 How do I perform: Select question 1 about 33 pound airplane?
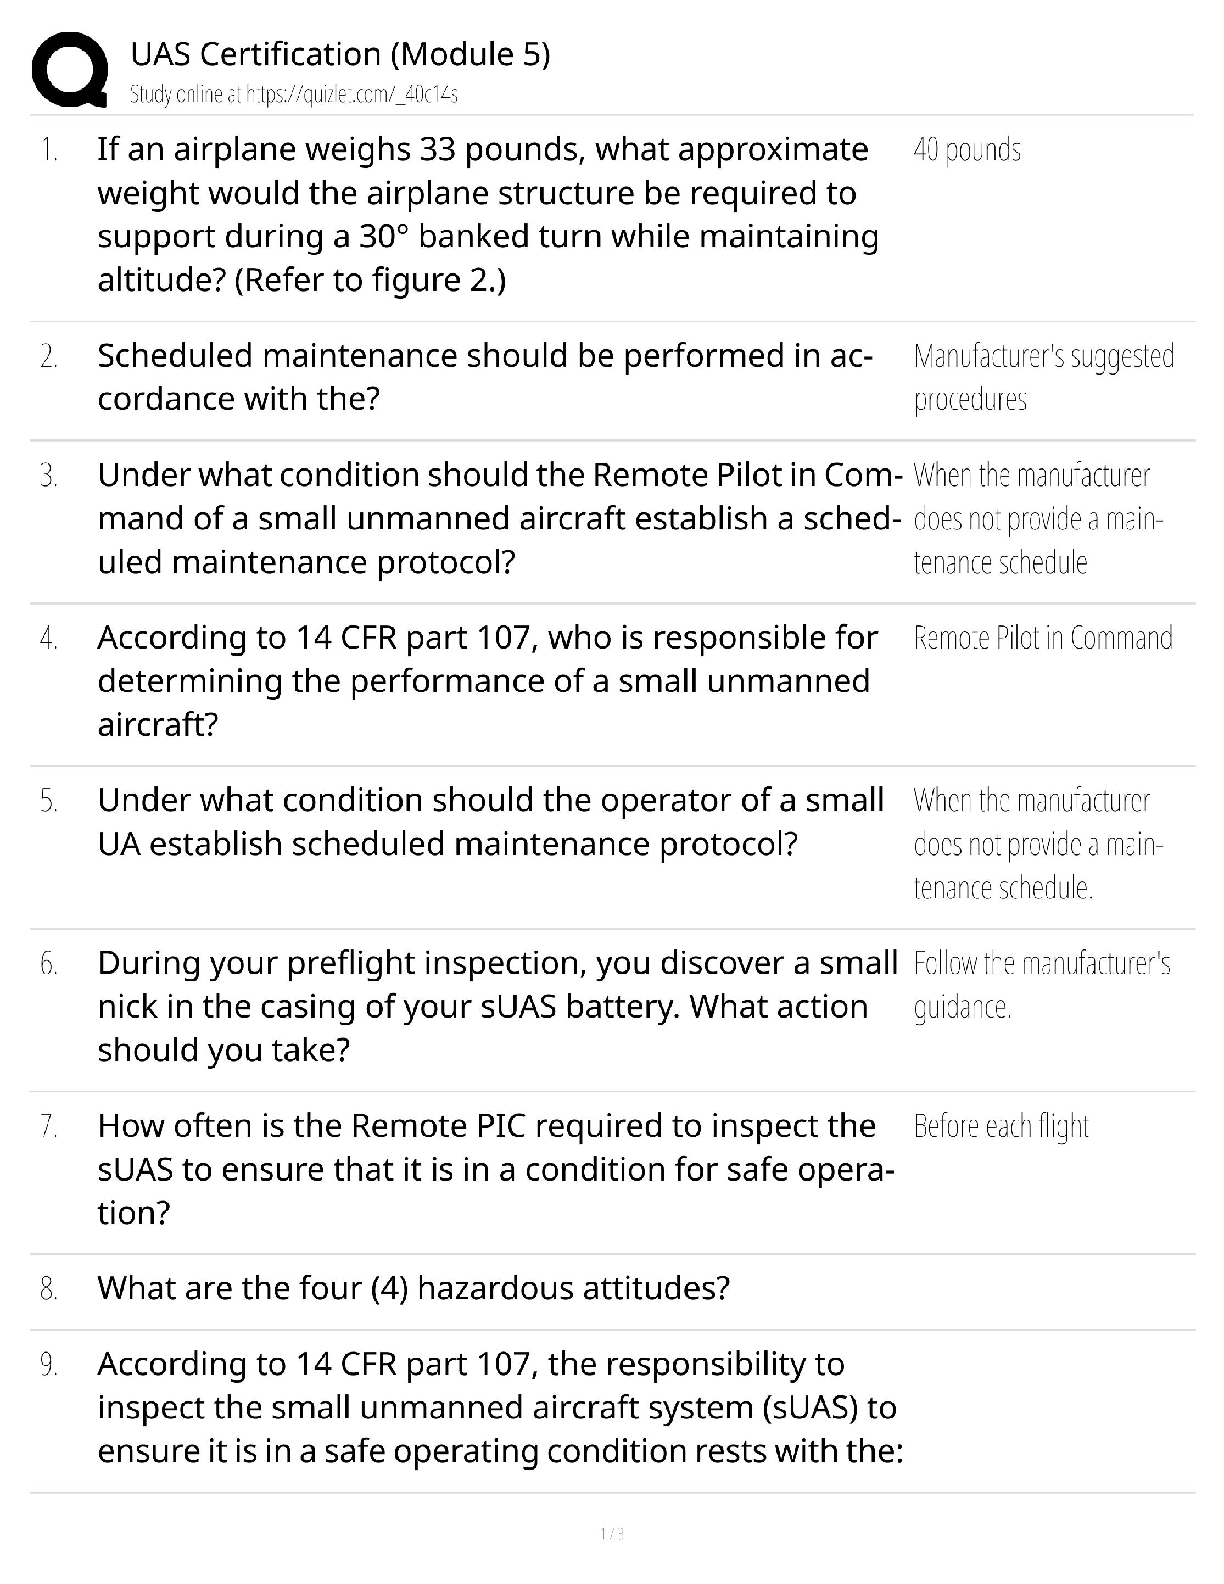tap(487, 214)
